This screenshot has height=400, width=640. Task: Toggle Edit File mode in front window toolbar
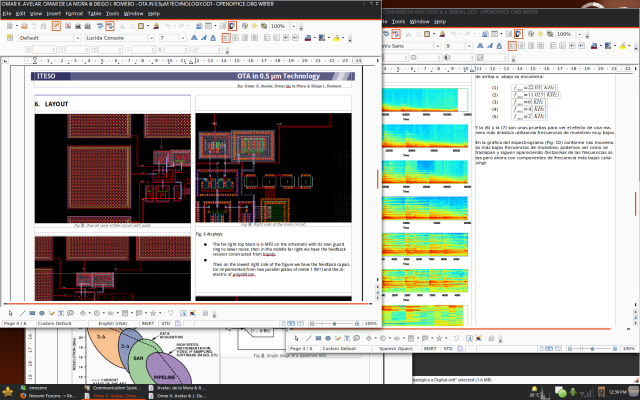click(x=56, y=26)
